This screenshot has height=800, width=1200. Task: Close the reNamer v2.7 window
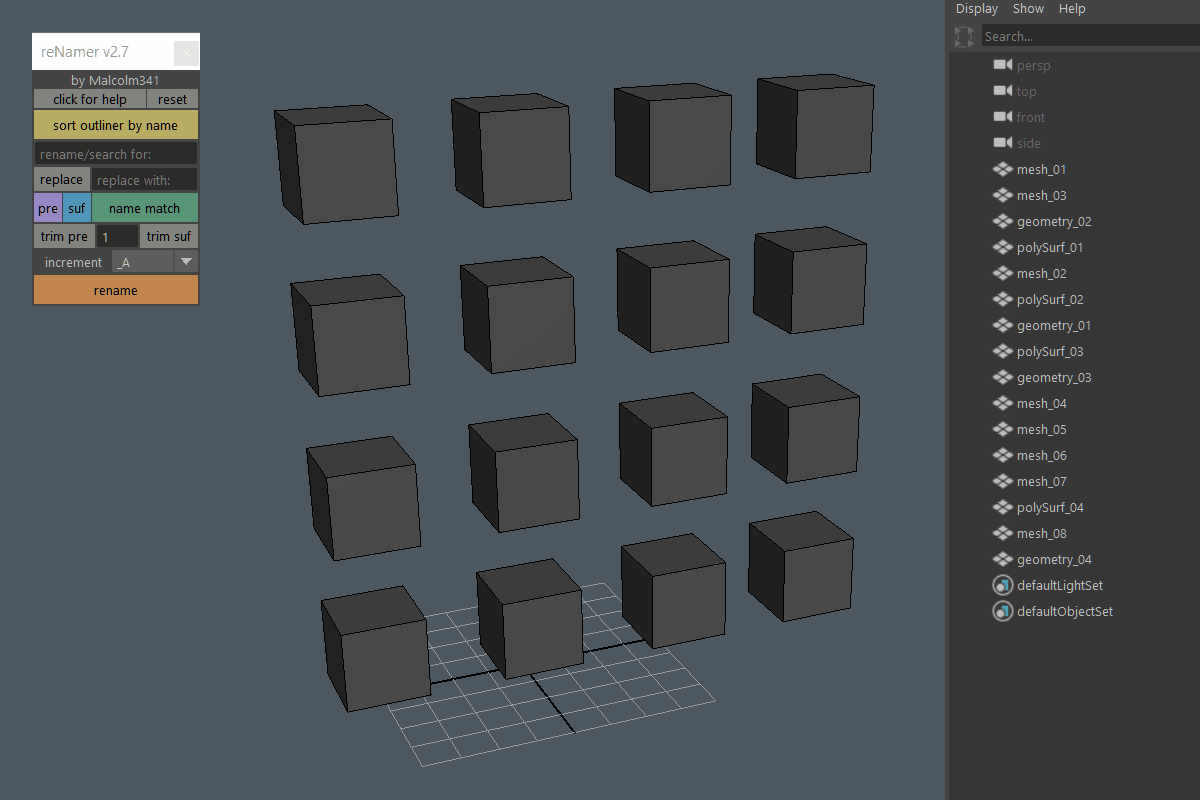pyautogui.click(x=186, y=53)
